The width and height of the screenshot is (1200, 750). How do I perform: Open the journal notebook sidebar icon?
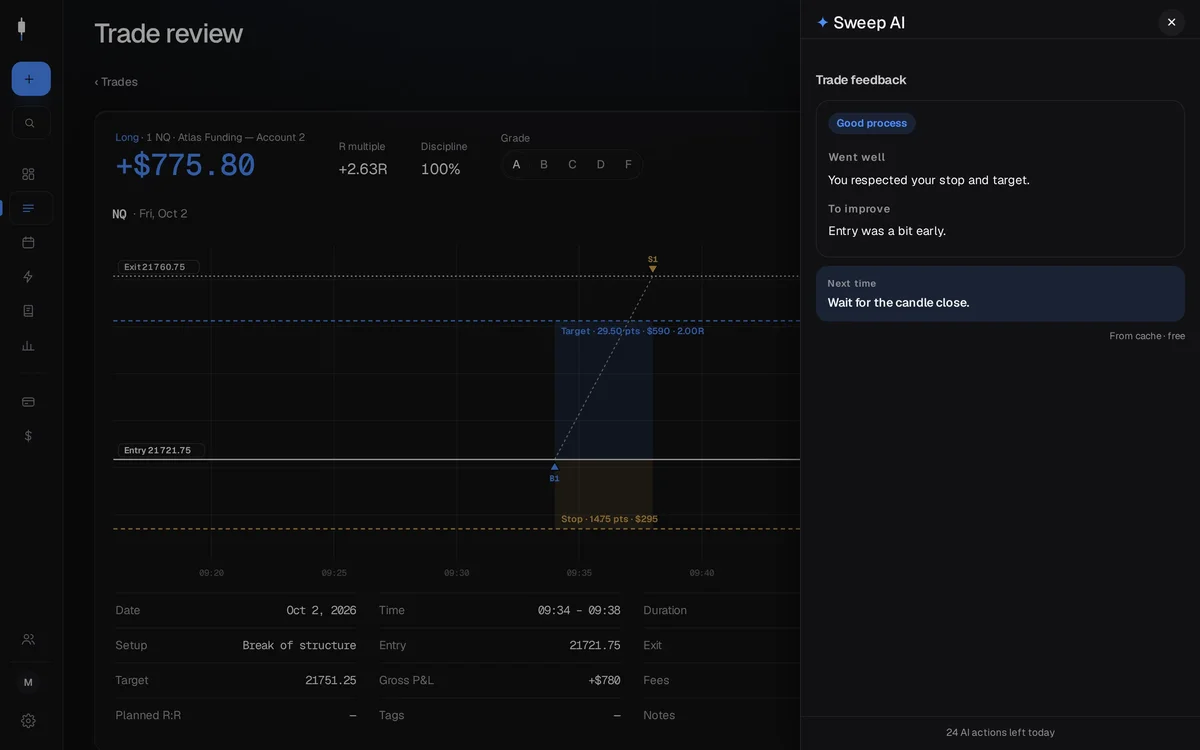[x=28, y=311]
